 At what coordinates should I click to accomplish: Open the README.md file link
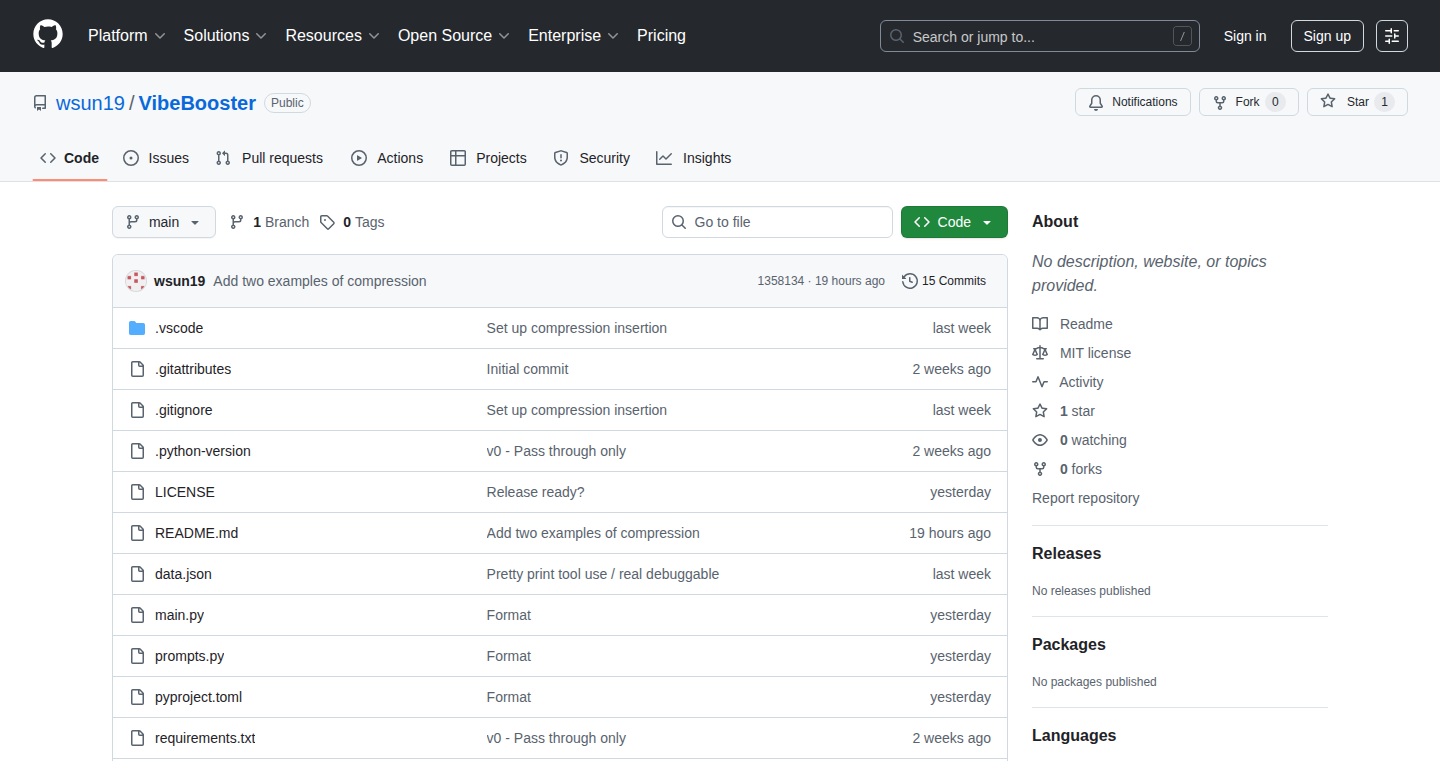pos(196,533)
